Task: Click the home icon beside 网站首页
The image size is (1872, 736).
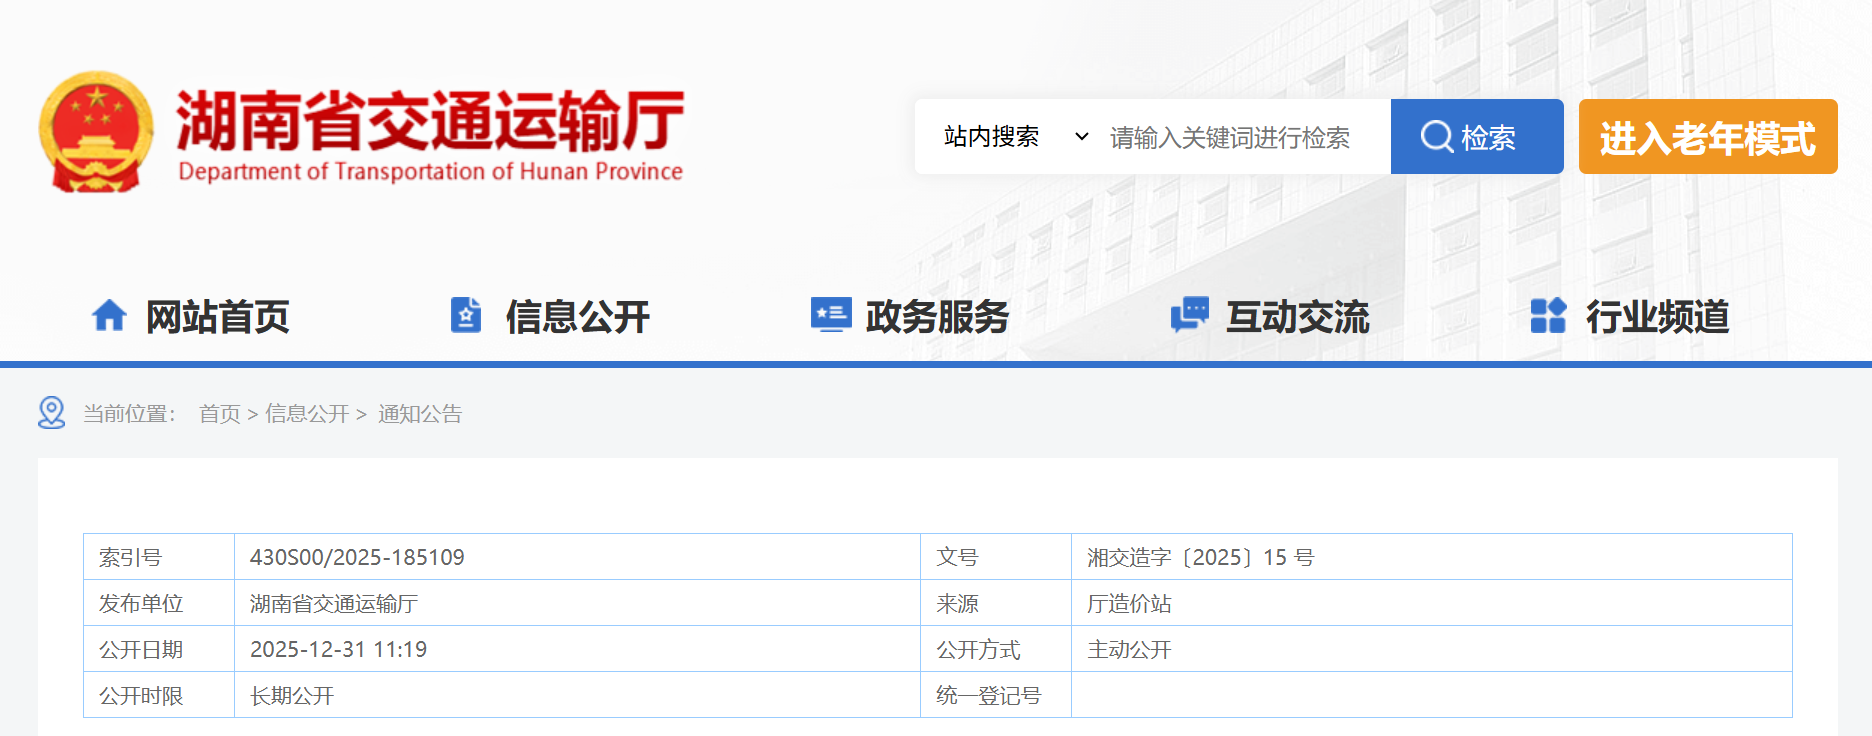Action: [109, 316]
